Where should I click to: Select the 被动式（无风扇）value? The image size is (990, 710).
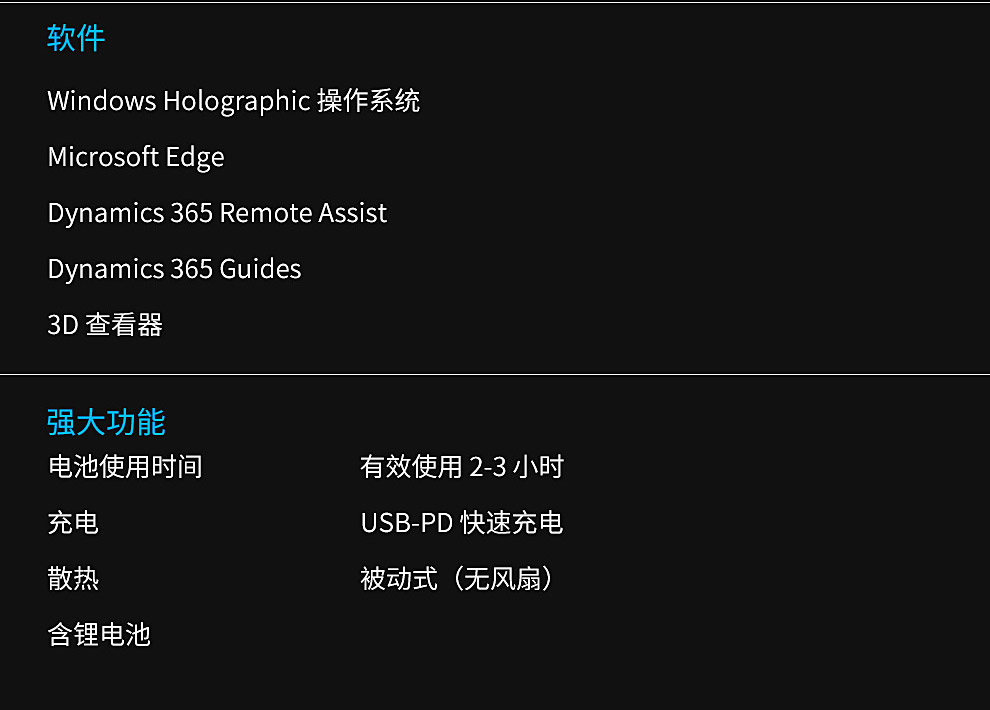coord(457,579)
